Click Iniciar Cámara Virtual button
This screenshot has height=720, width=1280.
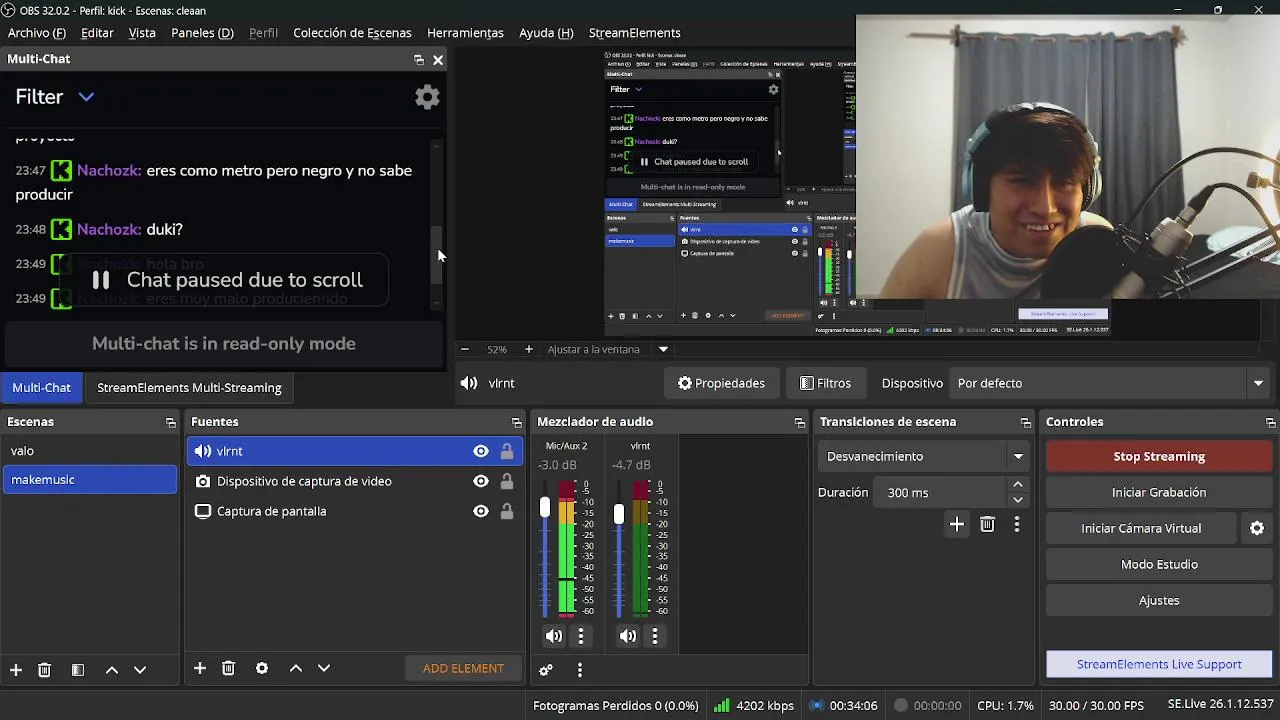click(1141, 528)
